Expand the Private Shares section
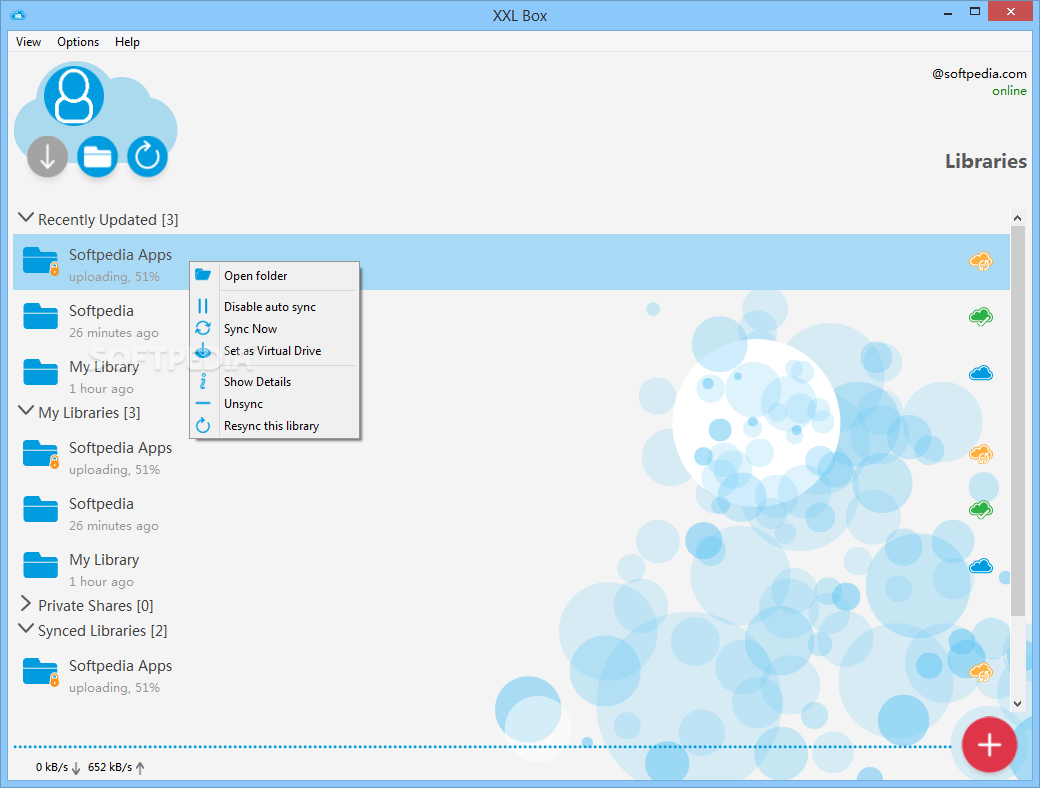 (x=26, y=604)
